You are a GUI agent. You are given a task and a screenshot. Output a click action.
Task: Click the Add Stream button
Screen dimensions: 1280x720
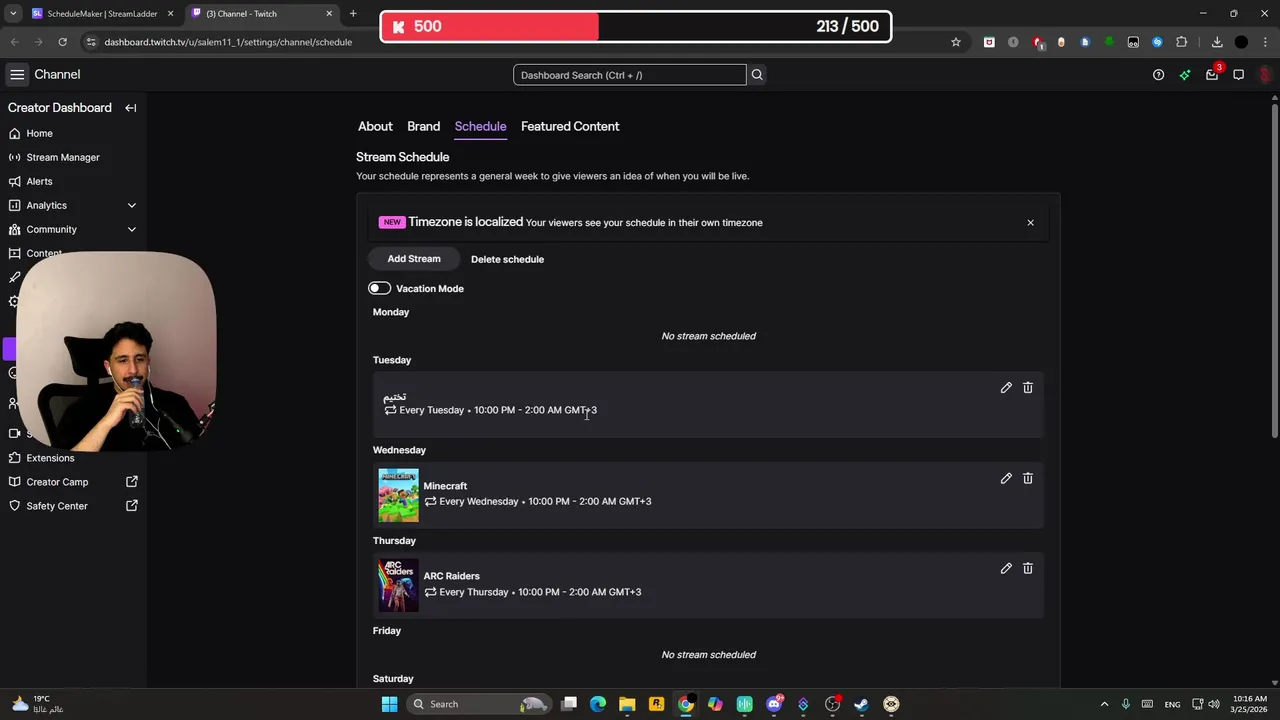(x=414, y=259)
